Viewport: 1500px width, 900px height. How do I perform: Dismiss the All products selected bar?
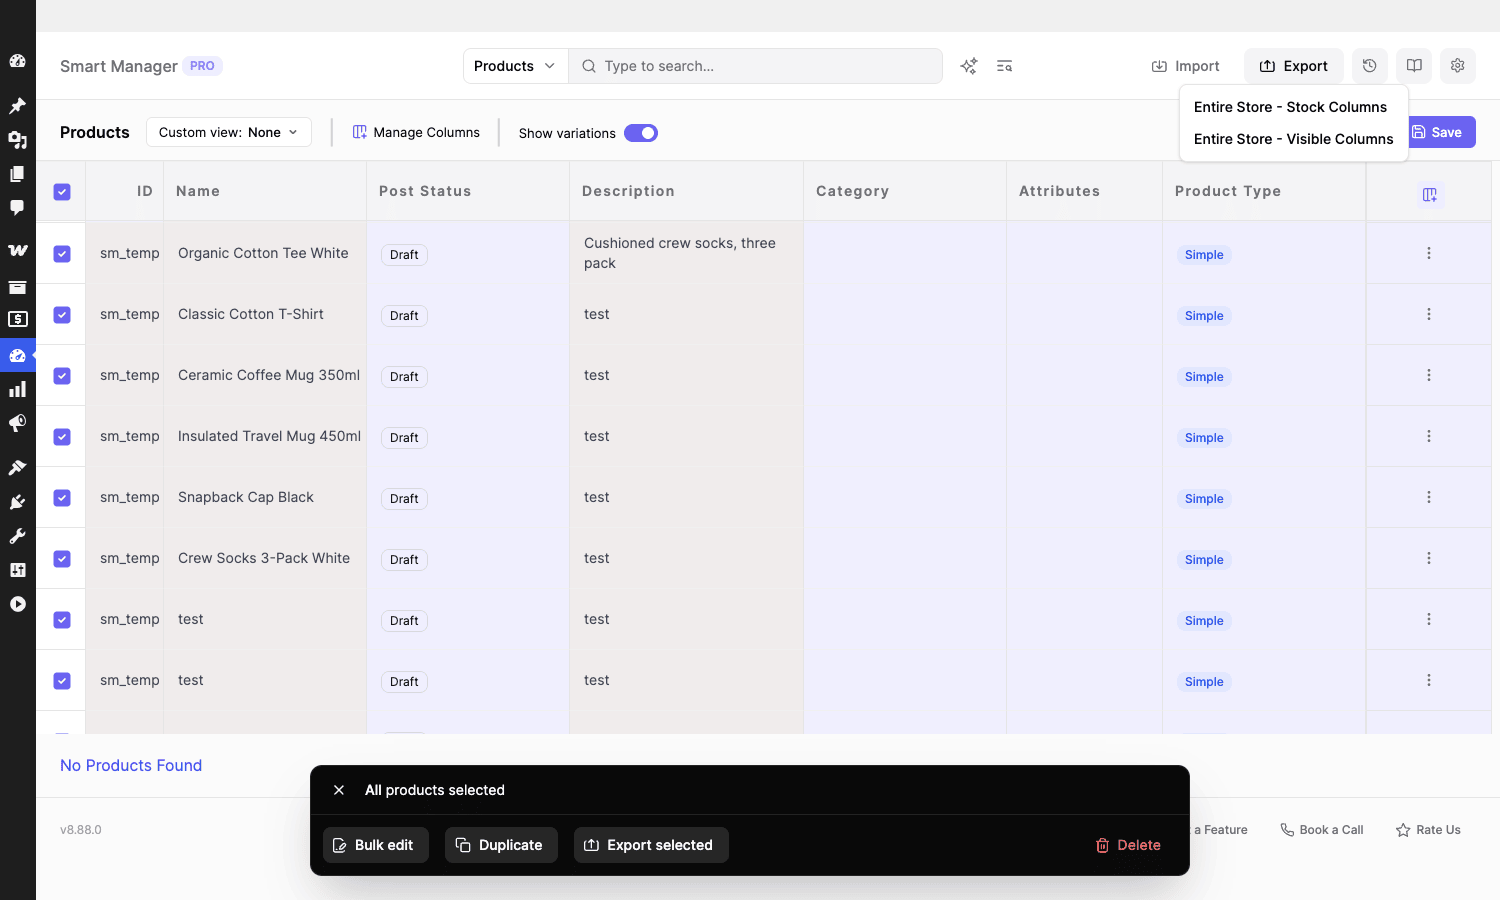tap(339, 790)
